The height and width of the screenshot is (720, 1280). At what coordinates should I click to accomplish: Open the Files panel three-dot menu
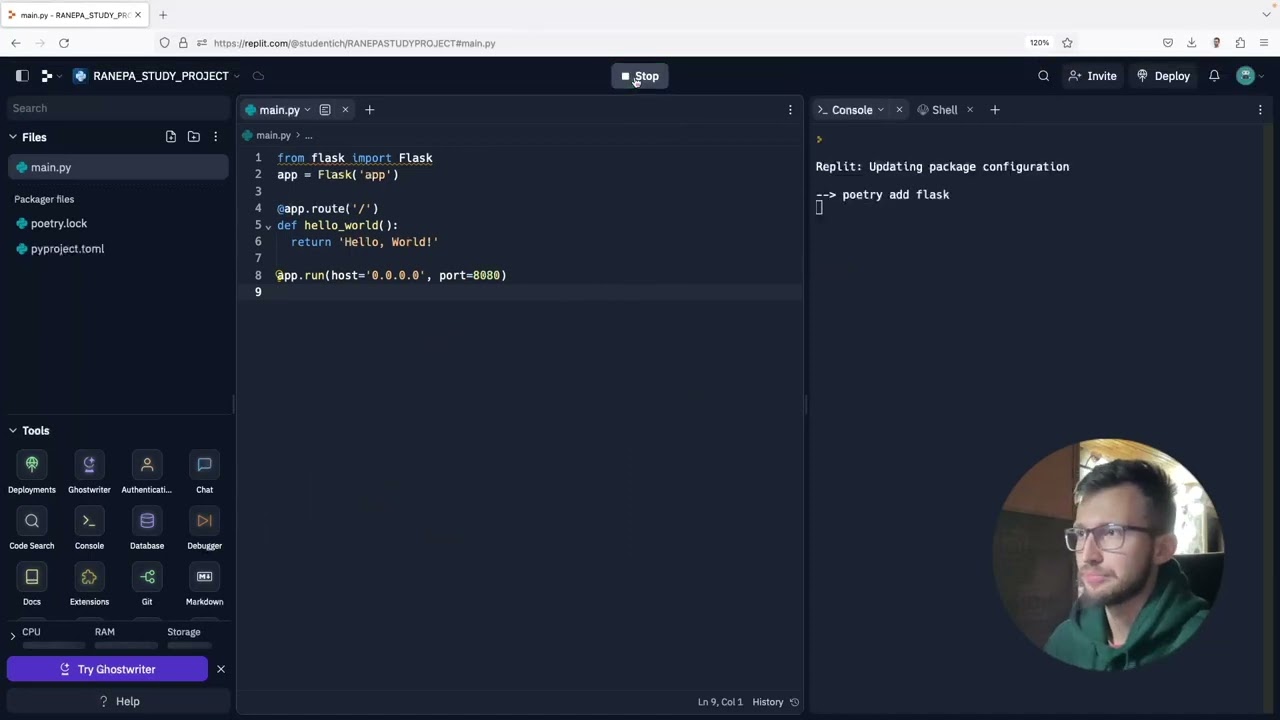click(216, 137)
